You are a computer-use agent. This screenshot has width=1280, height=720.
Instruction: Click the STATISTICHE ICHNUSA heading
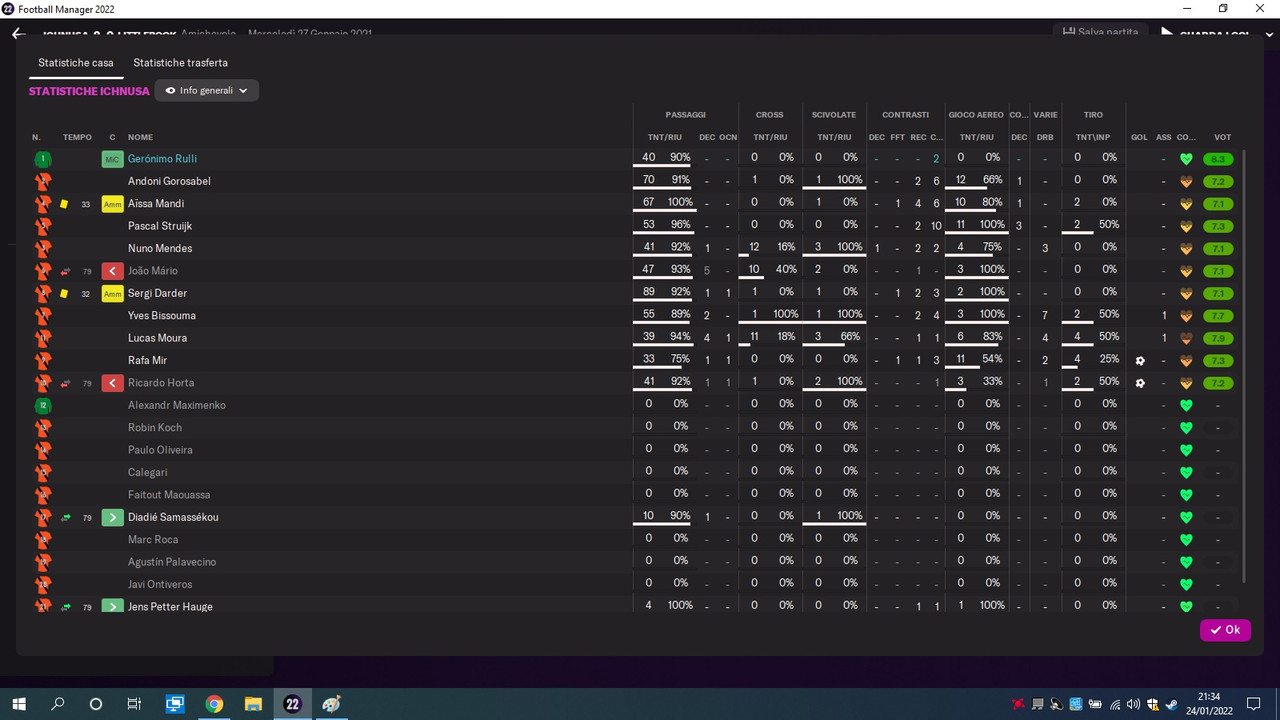[89, 91]
